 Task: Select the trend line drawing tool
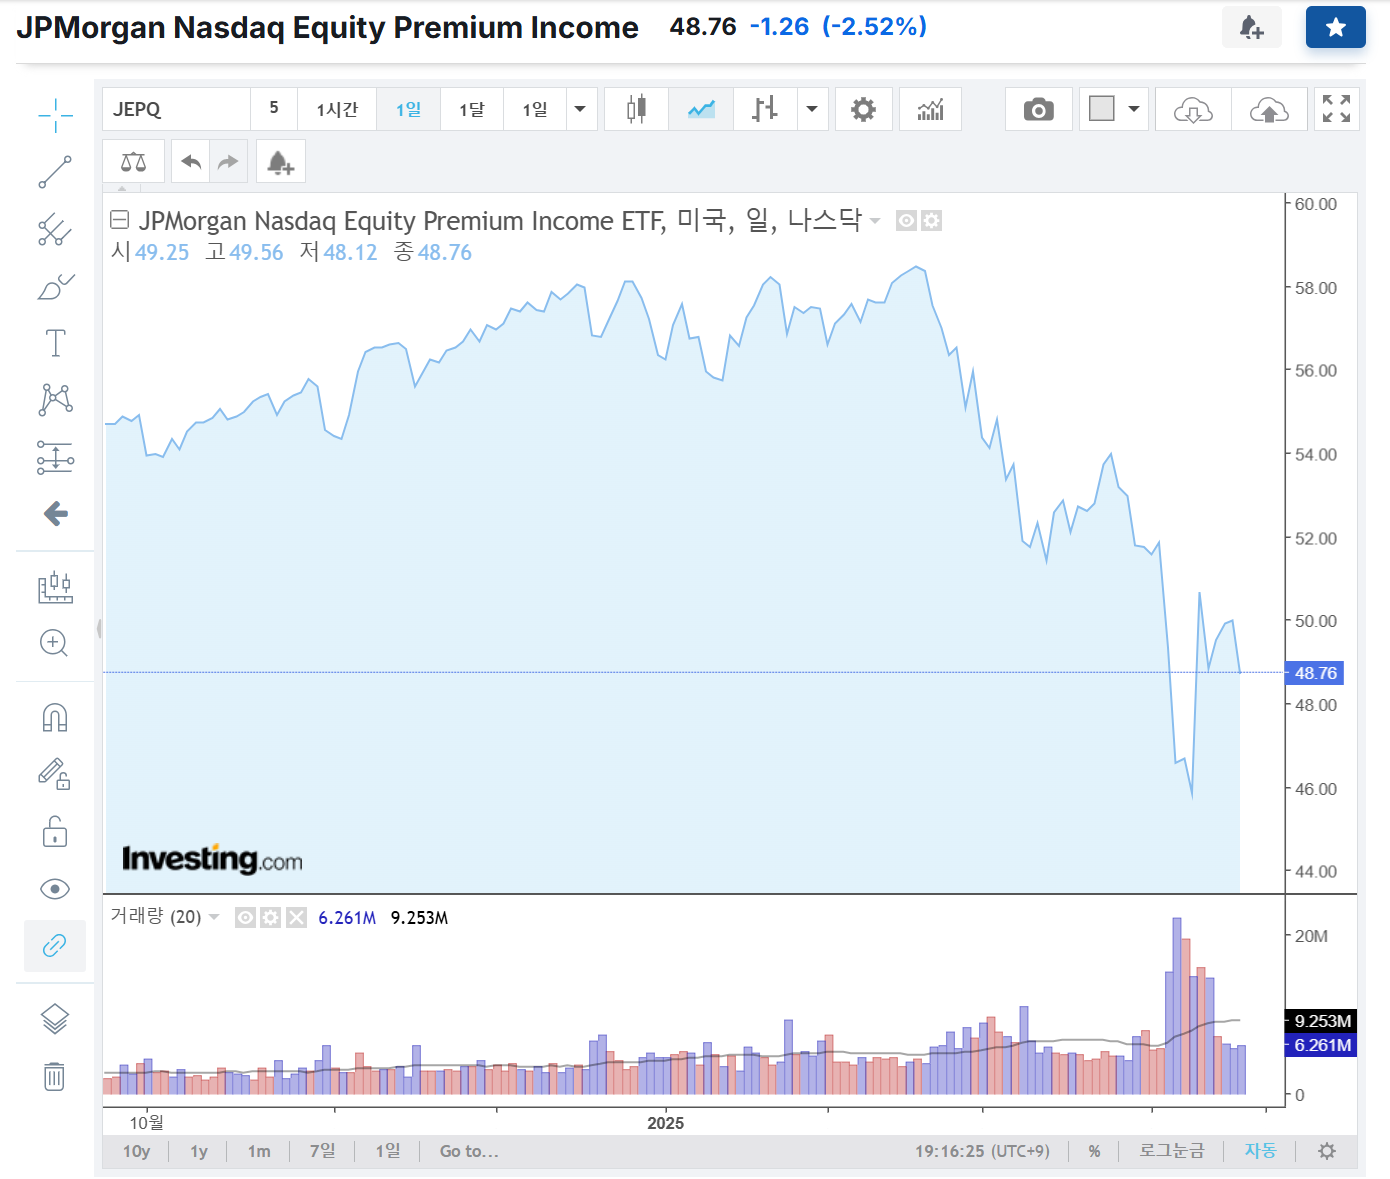[x=55, y=172]
